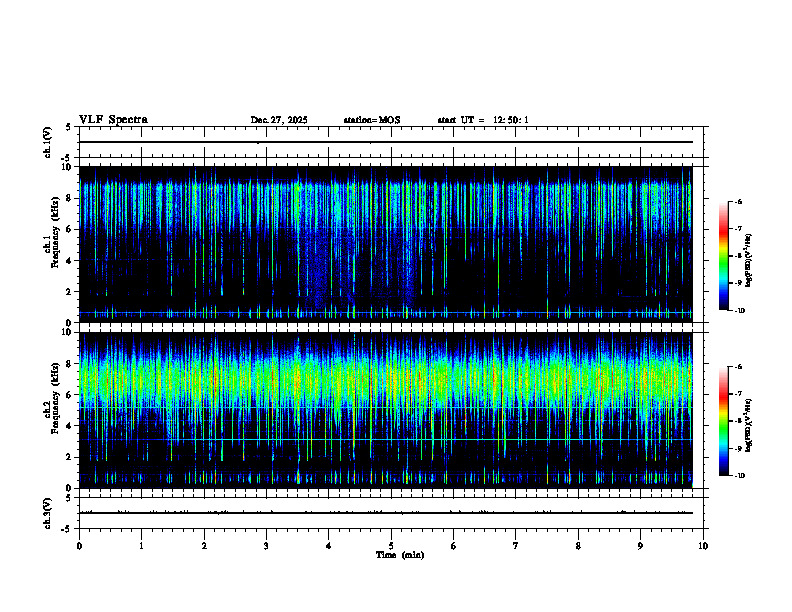792x612 pixels.
Task: Click time axis tick label "8"
Action: (578, 546)
